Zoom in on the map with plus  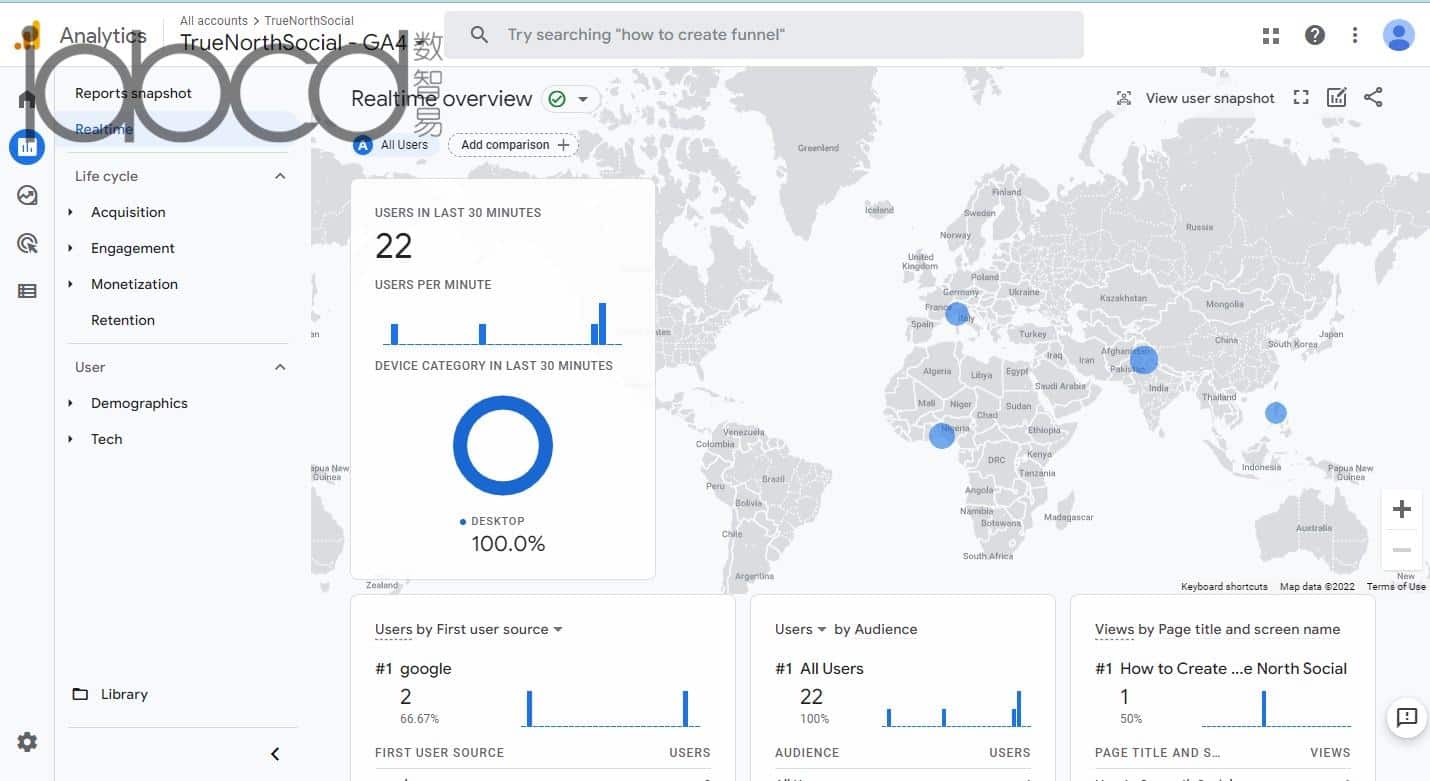tap(1402, 509)
